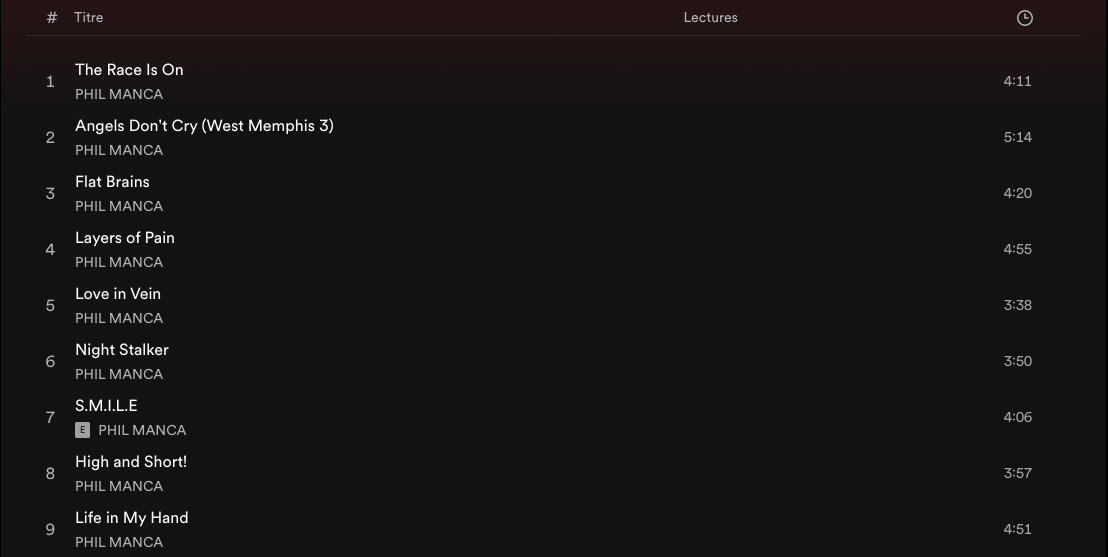Image resolution: width=1108 pixels, height=557 pixels.
Task: Click the Layers of Pain song title
Action: coord(125,238)
